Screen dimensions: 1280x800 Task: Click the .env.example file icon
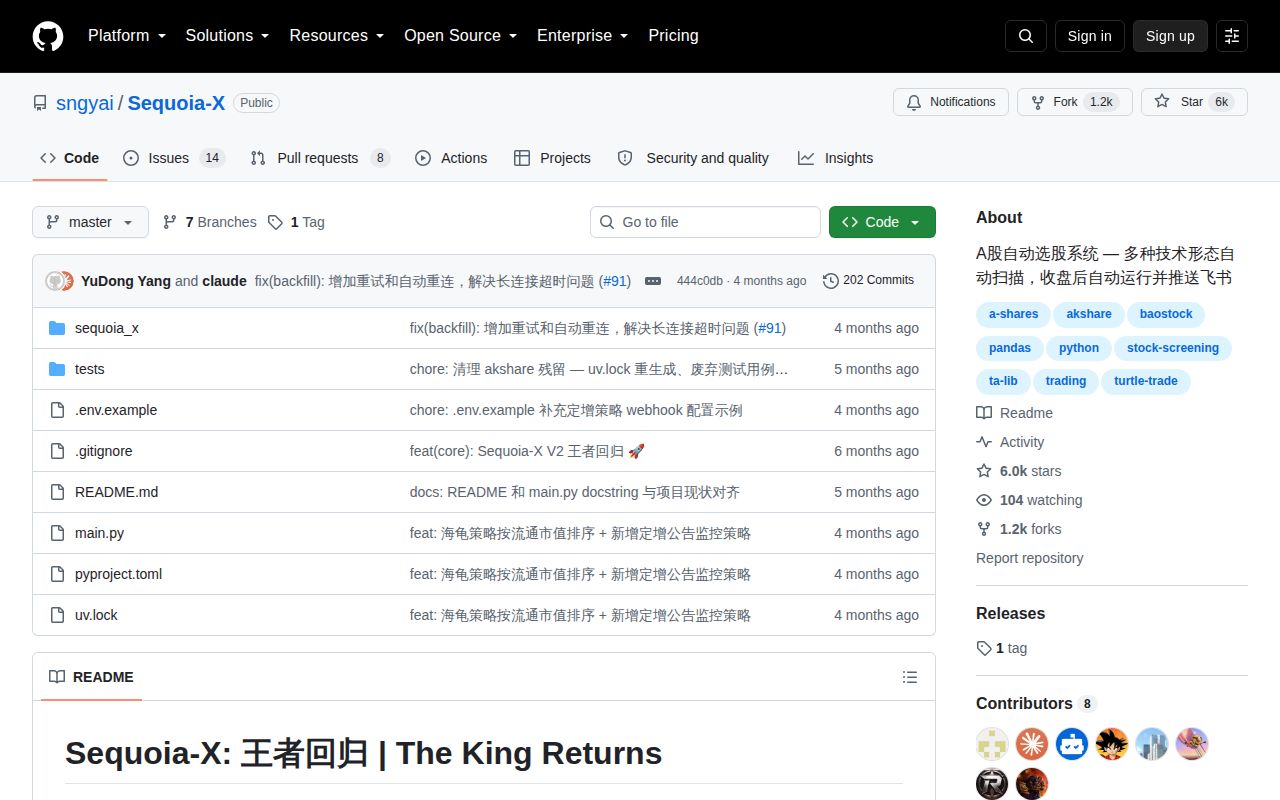(x=57, y=410)
